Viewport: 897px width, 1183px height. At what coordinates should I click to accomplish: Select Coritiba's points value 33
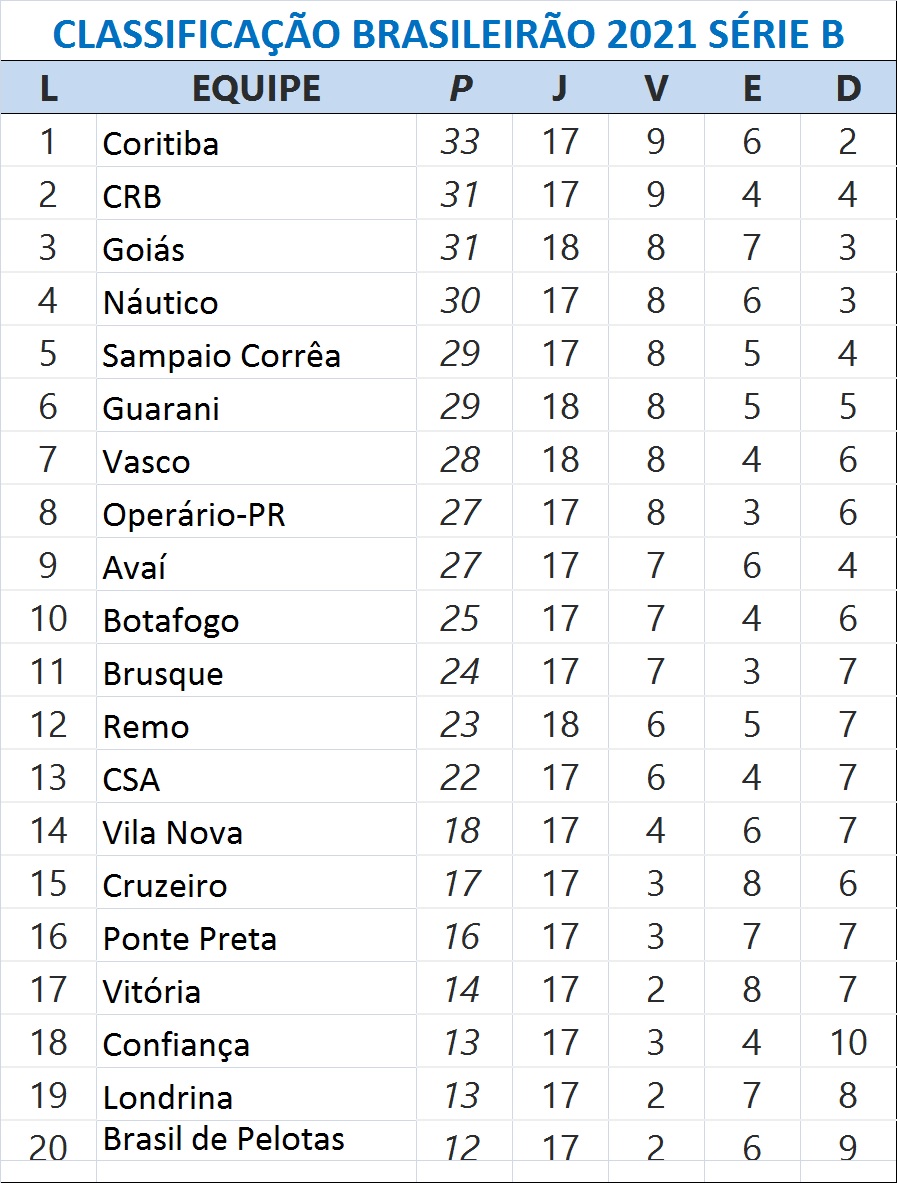coord(460,142)
